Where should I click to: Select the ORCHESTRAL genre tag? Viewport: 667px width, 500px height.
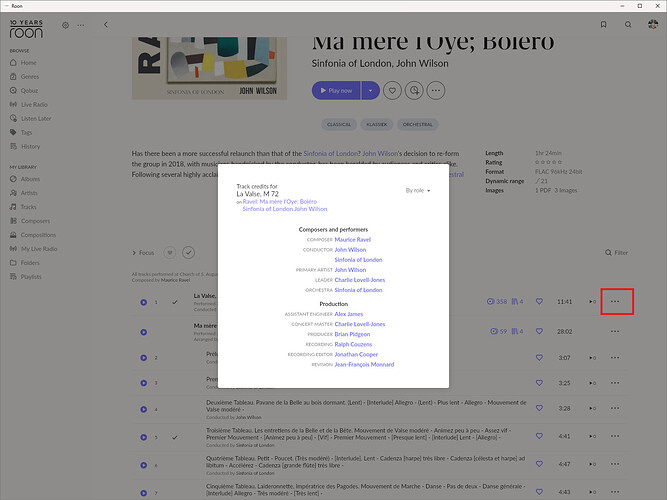point(417,124)
